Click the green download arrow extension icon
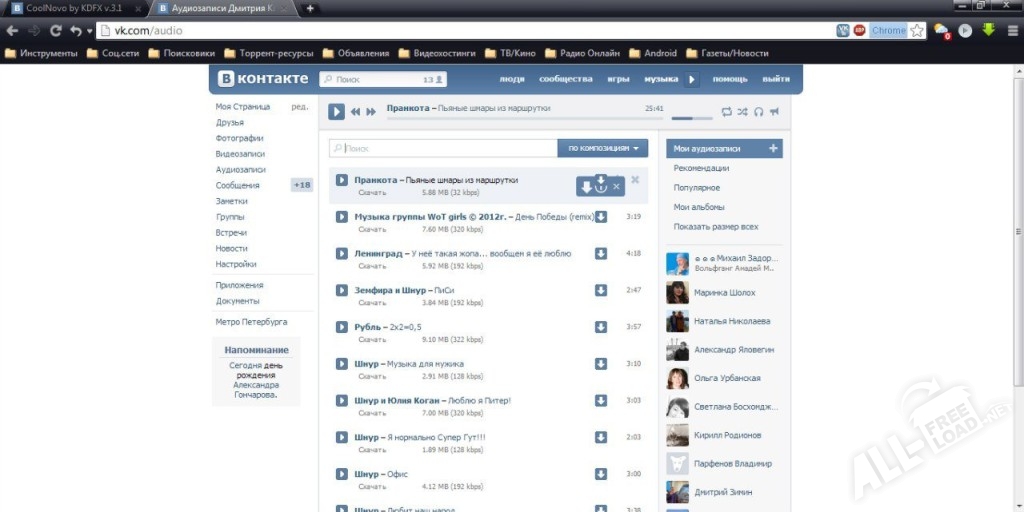 click(988, 30)
